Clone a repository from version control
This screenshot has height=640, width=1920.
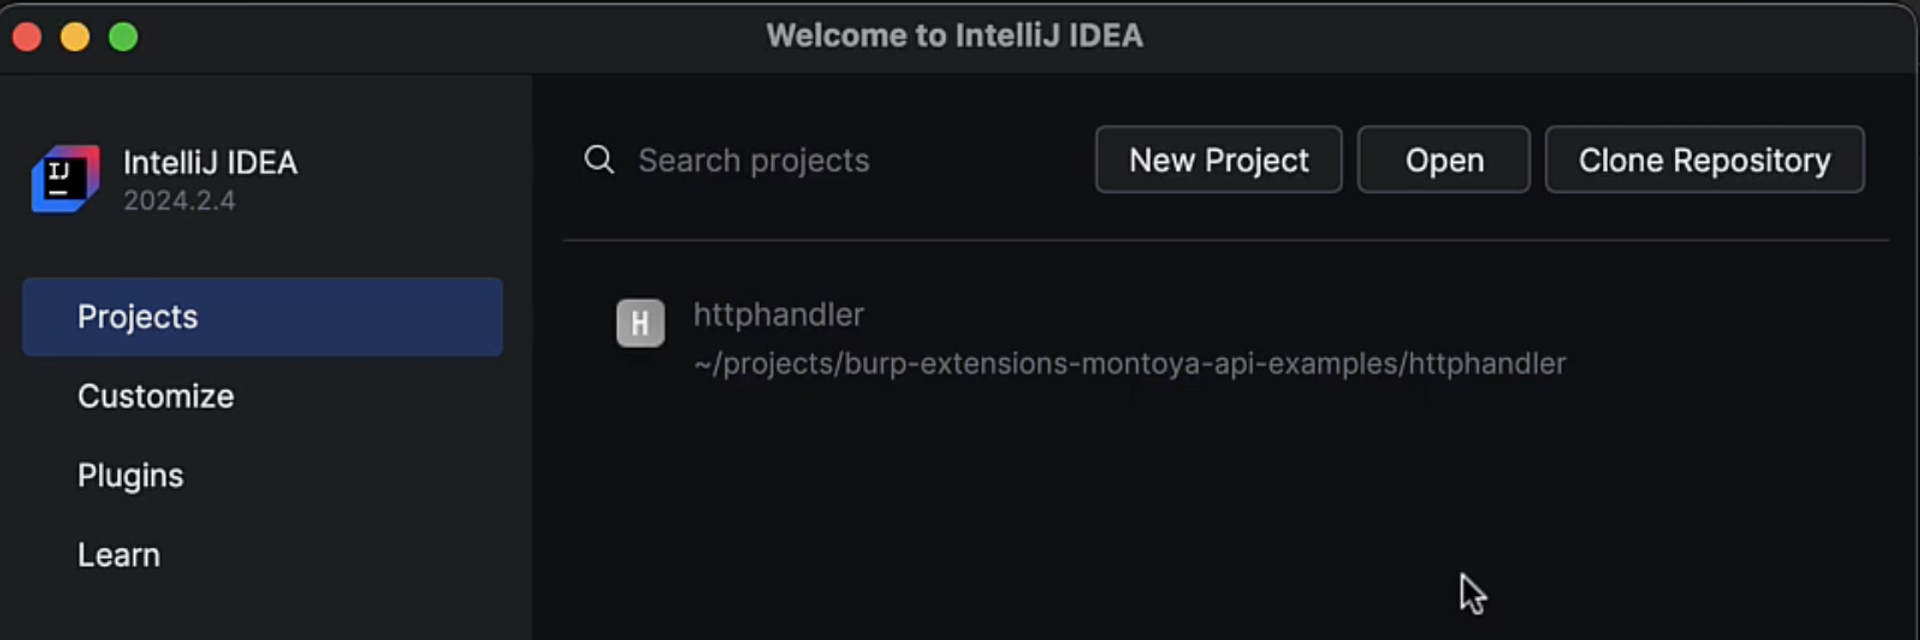(x=1703, y=159)
